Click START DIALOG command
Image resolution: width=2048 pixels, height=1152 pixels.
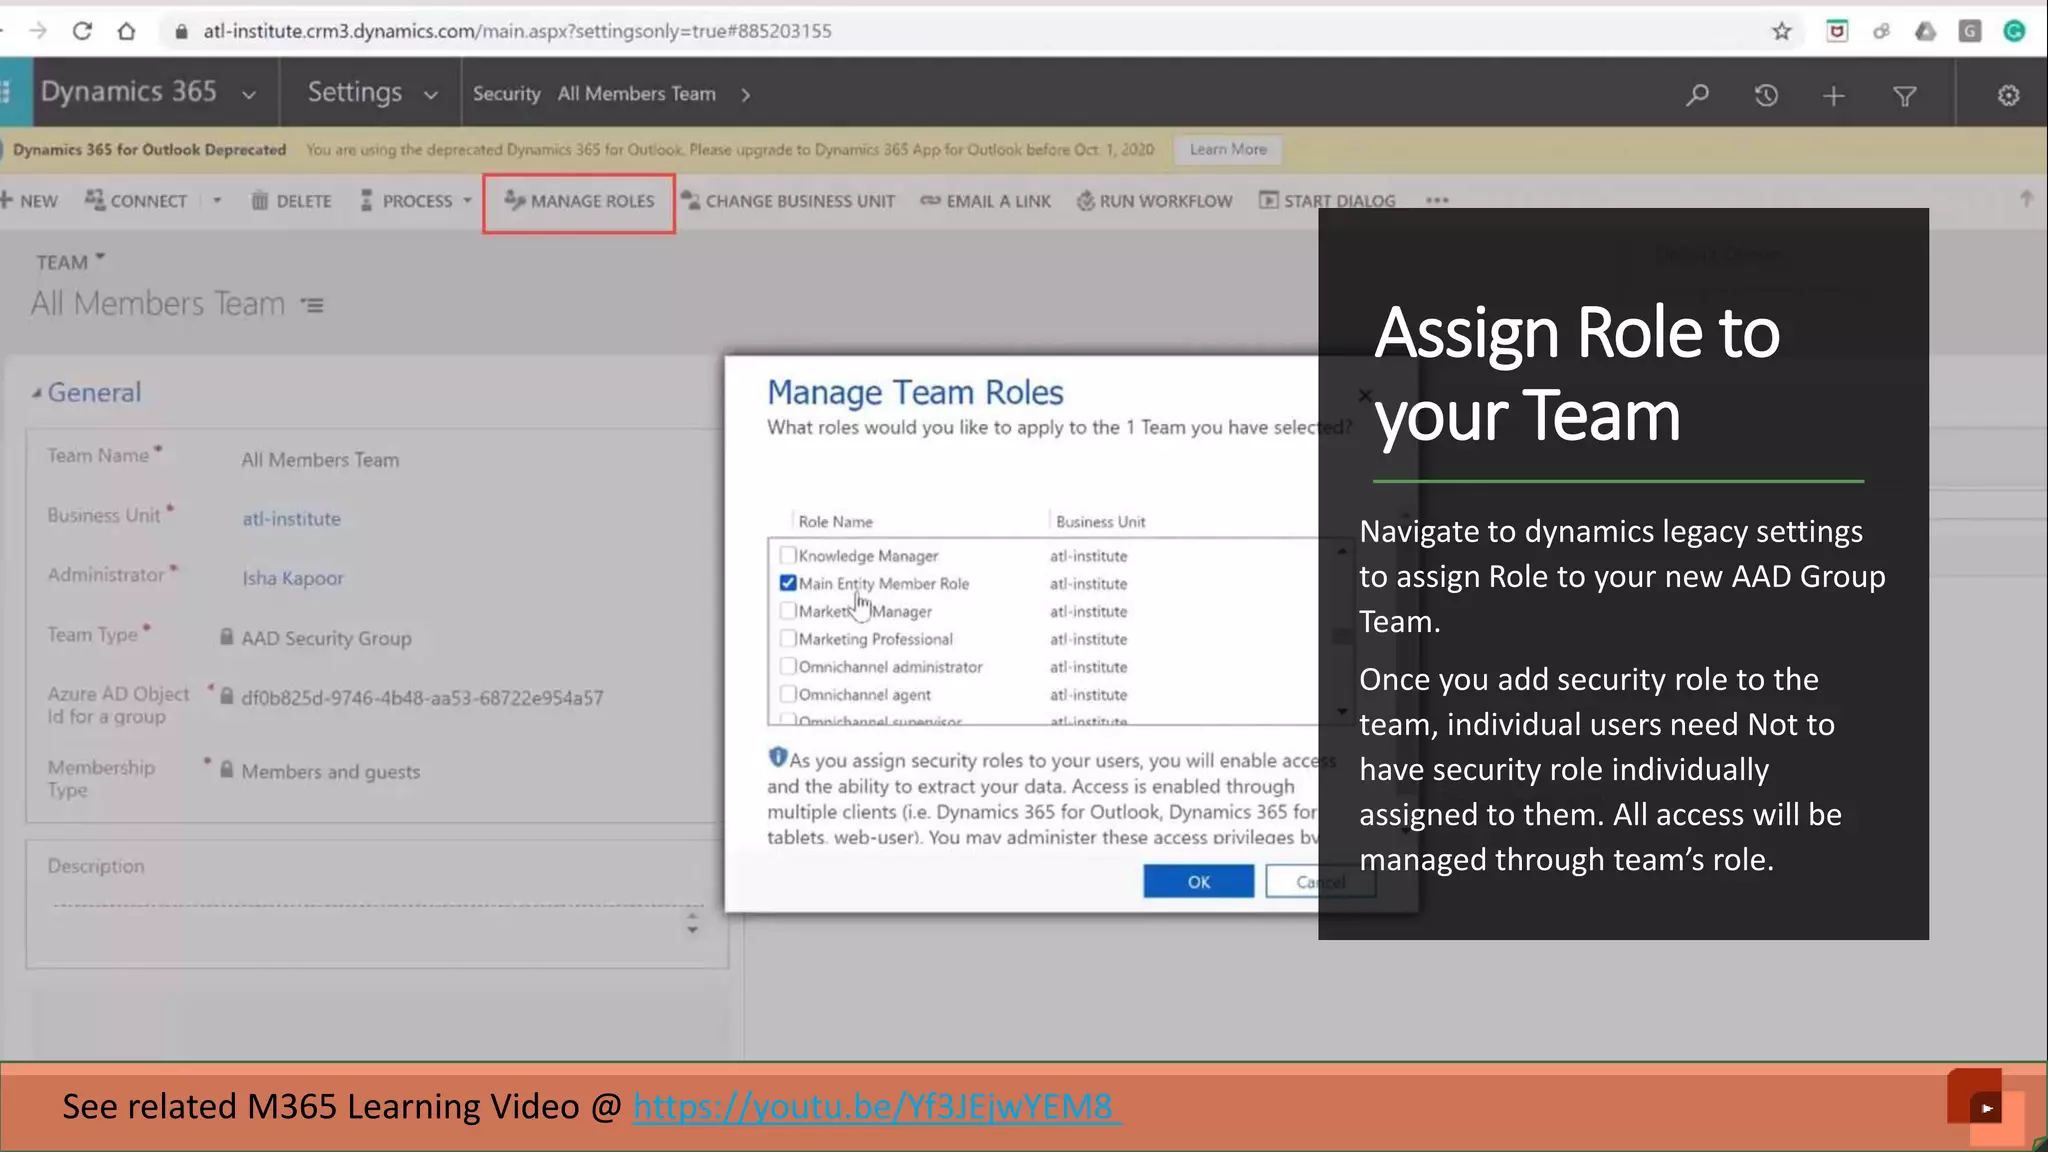point(1327,201)
